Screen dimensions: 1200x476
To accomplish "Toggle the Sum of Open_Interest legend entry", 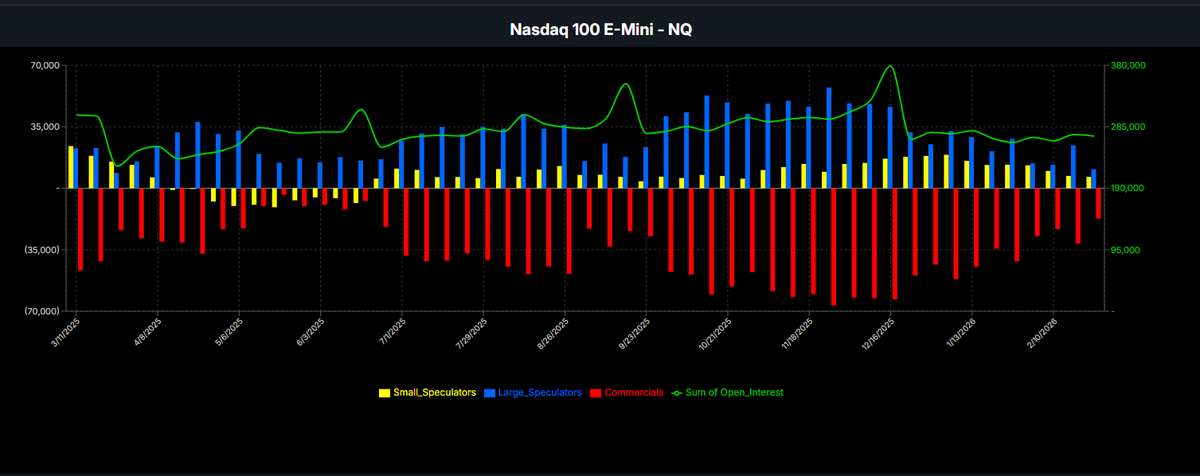I will [x=728, y=393].
